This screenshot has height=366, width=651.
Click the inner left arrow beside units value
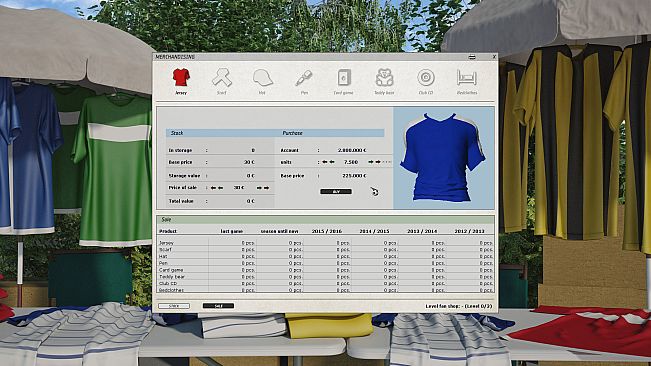point(332,162)
